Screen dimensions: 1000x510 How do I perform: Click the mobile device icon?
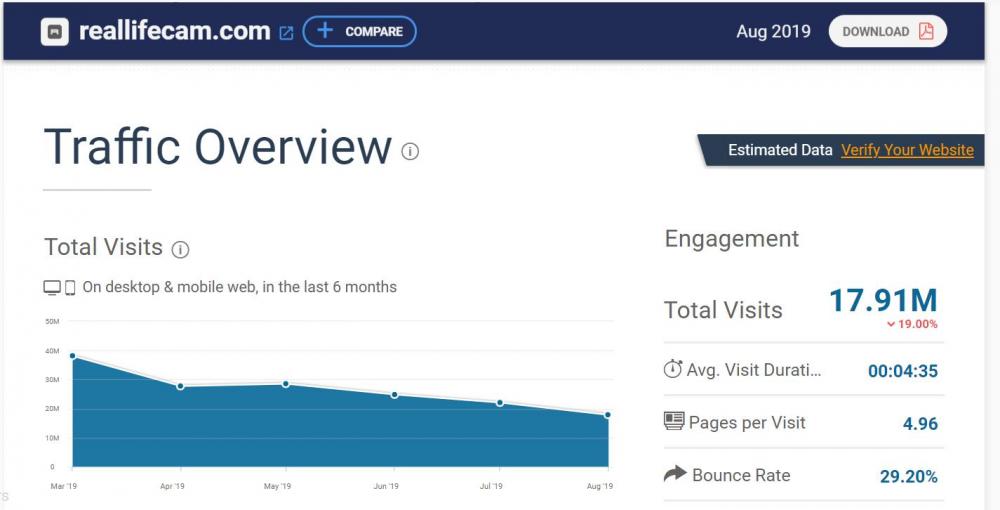click(70, 288)
